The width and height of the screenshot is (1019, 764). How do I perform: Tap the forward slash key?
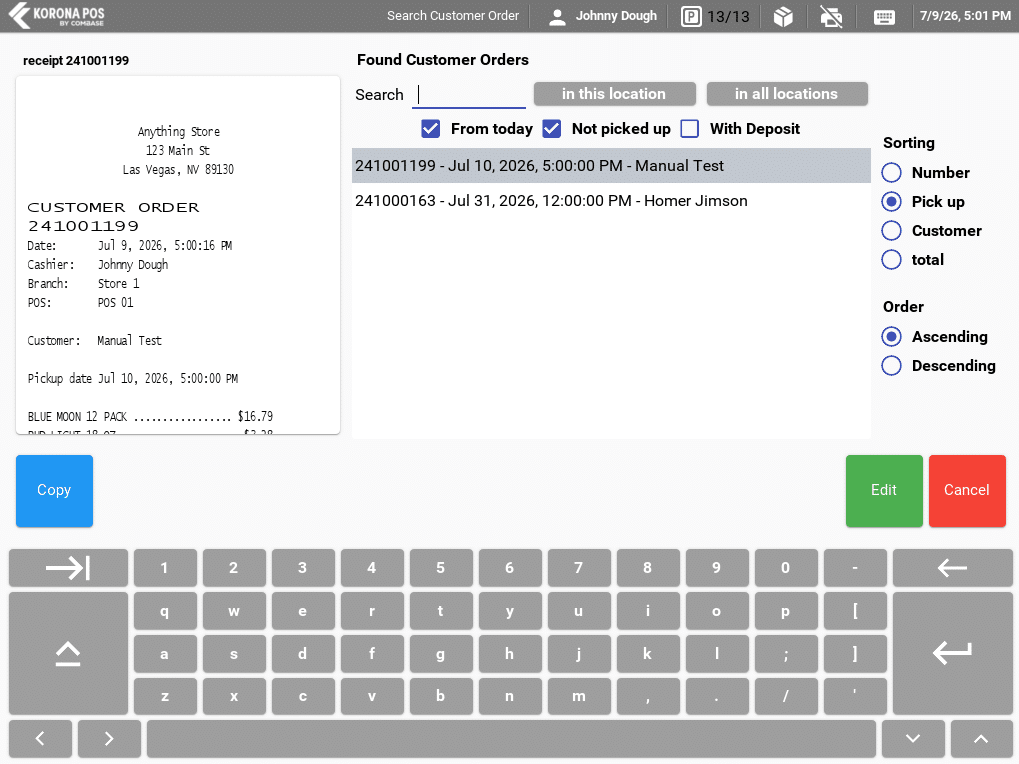click(786, 696)
